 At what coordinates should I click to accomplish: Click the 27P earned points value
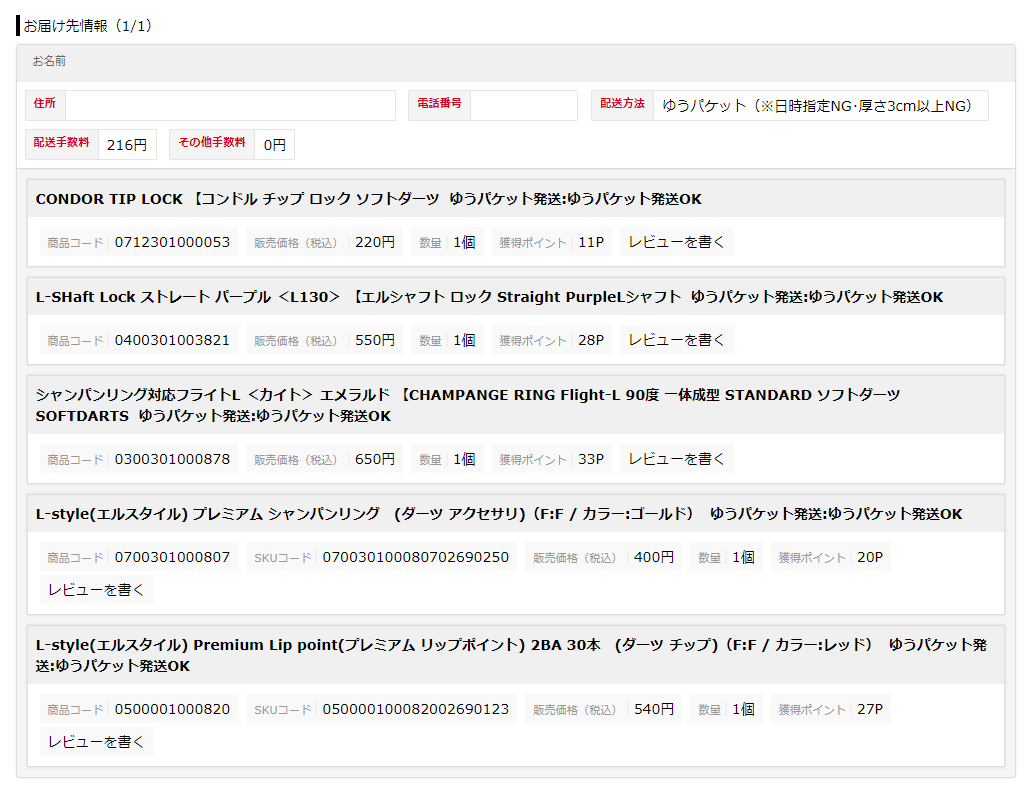[x=870, y=709]
